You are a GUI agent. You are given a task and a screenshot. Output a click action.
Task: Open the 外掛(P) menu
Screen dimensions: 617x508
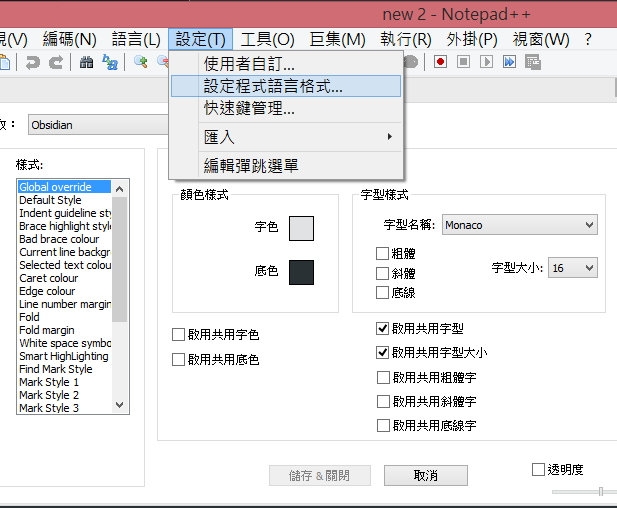point(472,39)
